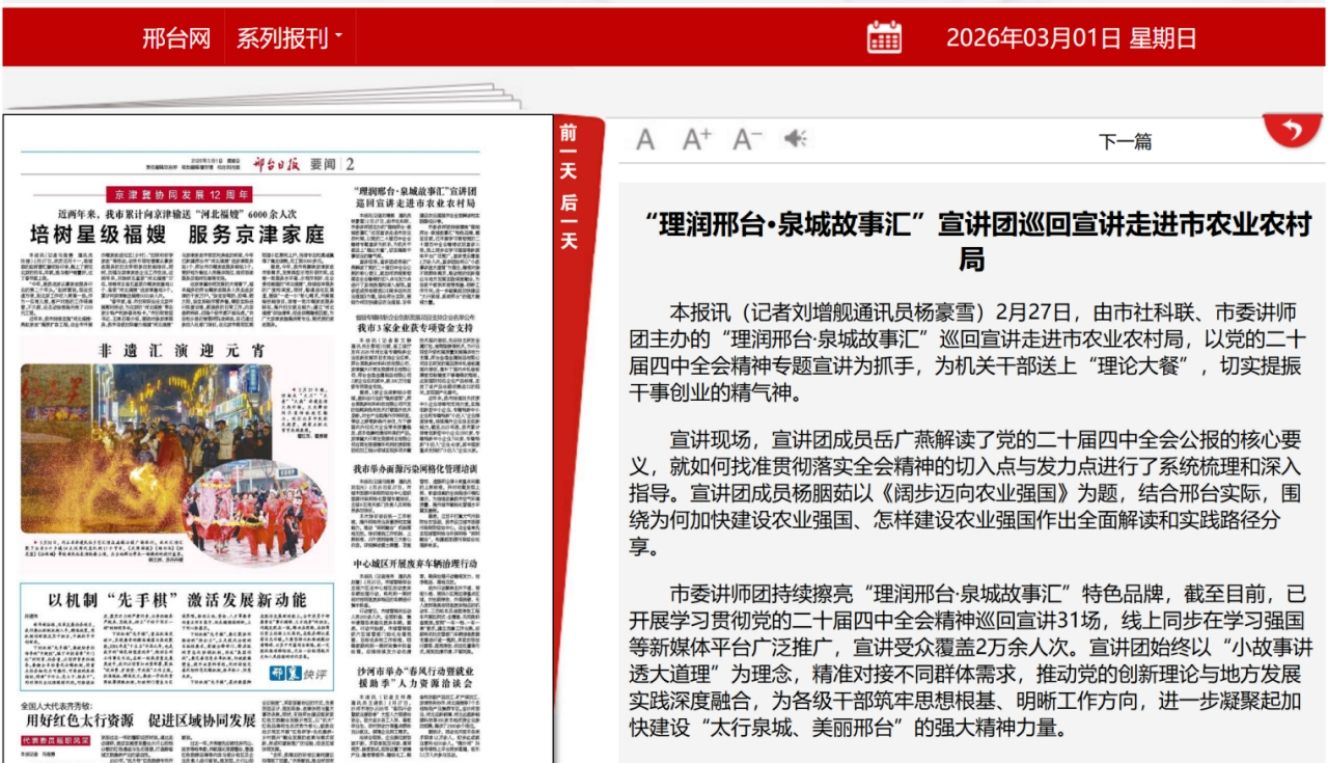Open commentary 以机制"先手棋"激活发展新动能

pyautogui.click(x=177, y=600)
